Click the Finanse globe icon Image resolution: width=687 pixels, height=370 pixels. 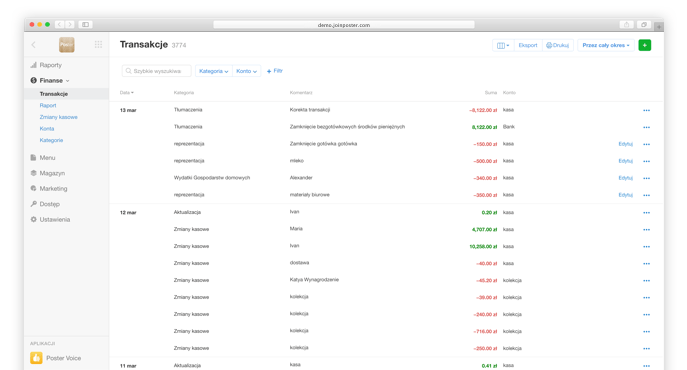[33, 80]
